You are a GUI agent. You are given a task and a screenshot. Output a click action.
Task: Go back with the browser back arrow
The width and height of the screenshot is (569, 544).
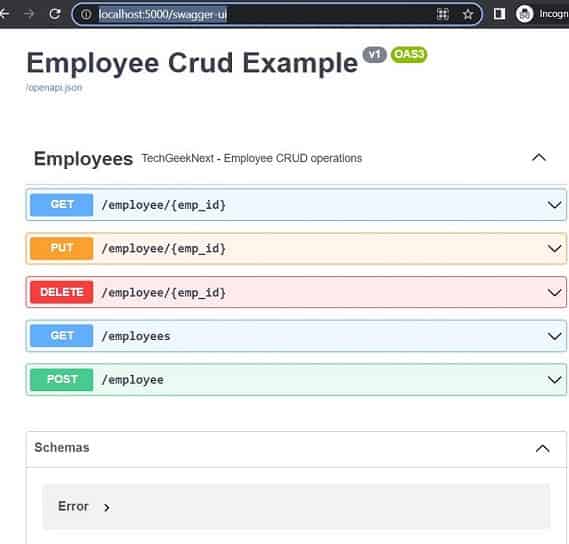pyautogui.click(x=5, y=14)
